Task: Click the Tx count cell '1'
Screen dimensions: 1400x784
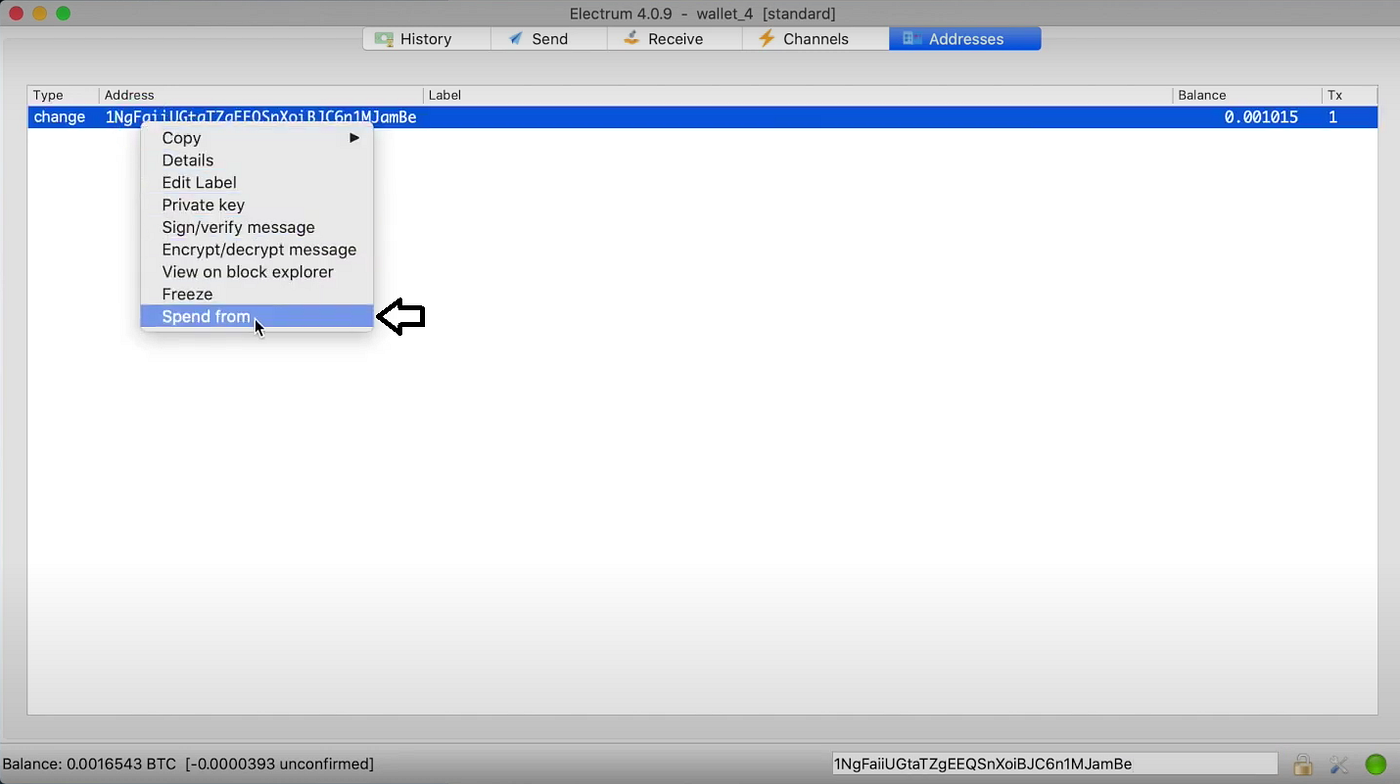Action: pos(1333,117)
